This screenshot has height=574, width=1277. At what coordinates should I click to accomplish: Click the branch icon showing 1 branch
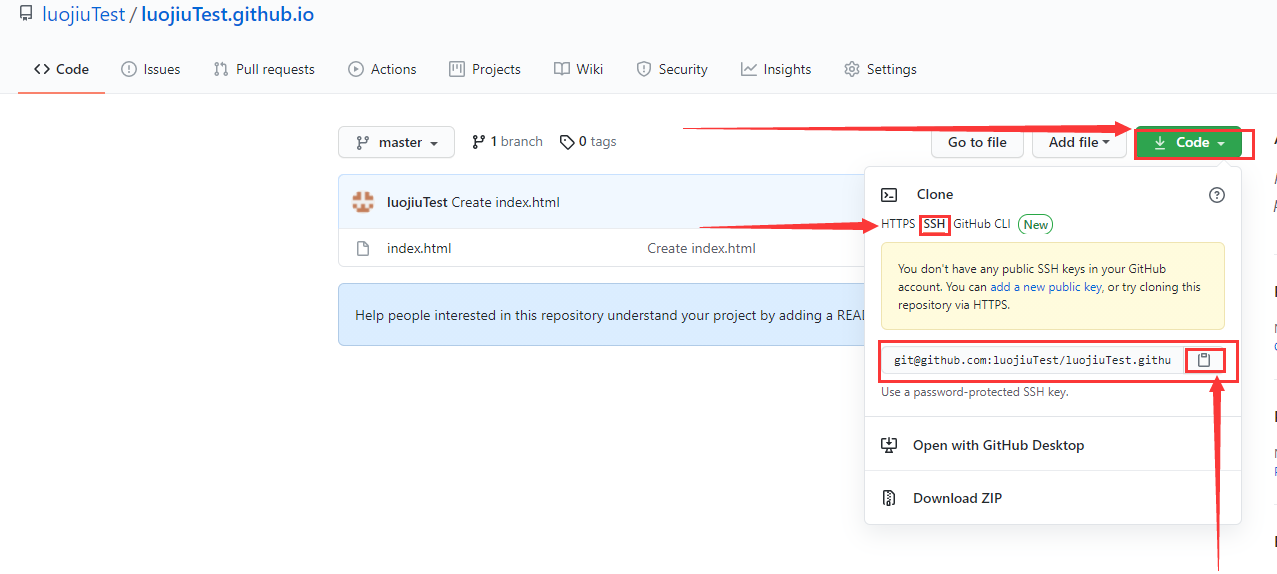(478, 142)
